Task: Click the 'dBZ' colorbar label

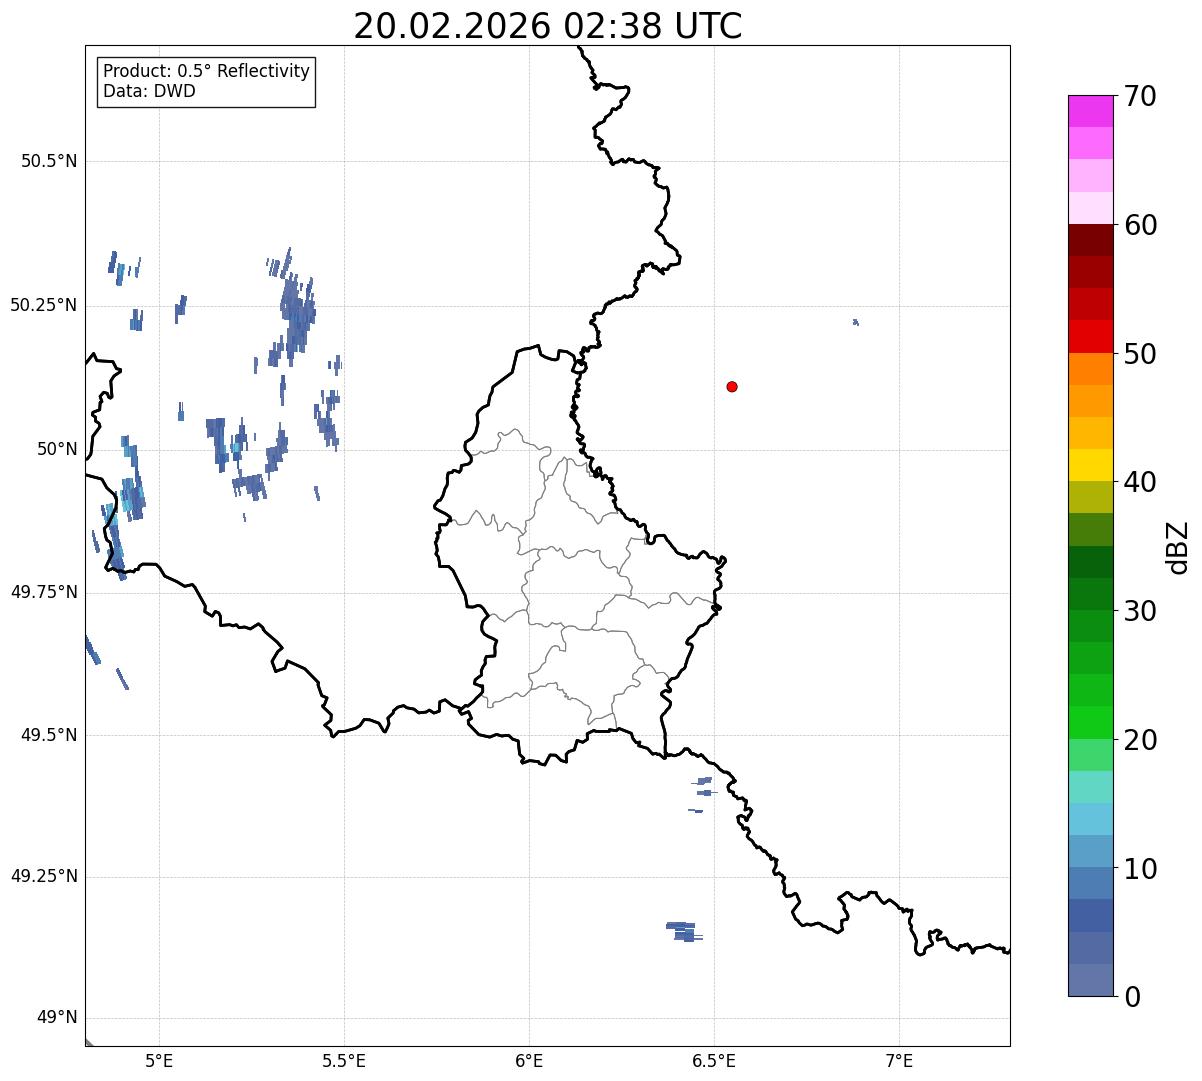Action: pos(1178,547)
